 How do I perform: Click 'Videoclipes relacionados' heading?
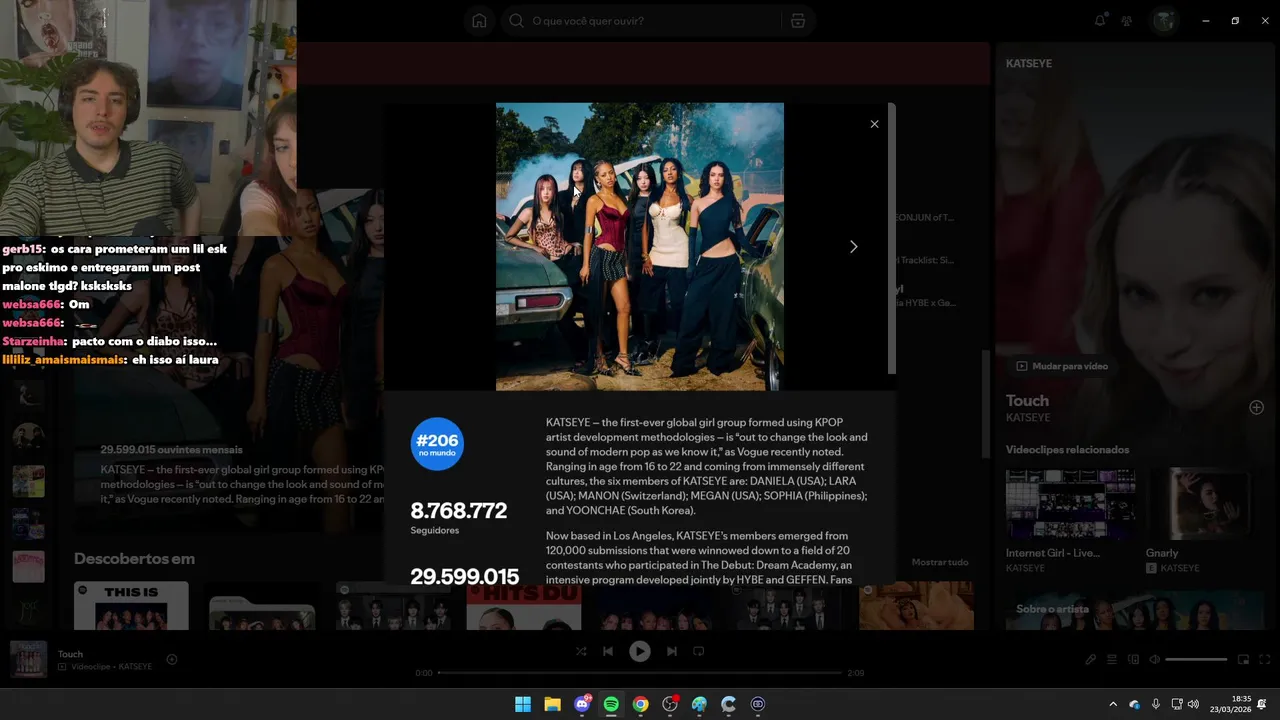pos(1067,450)
